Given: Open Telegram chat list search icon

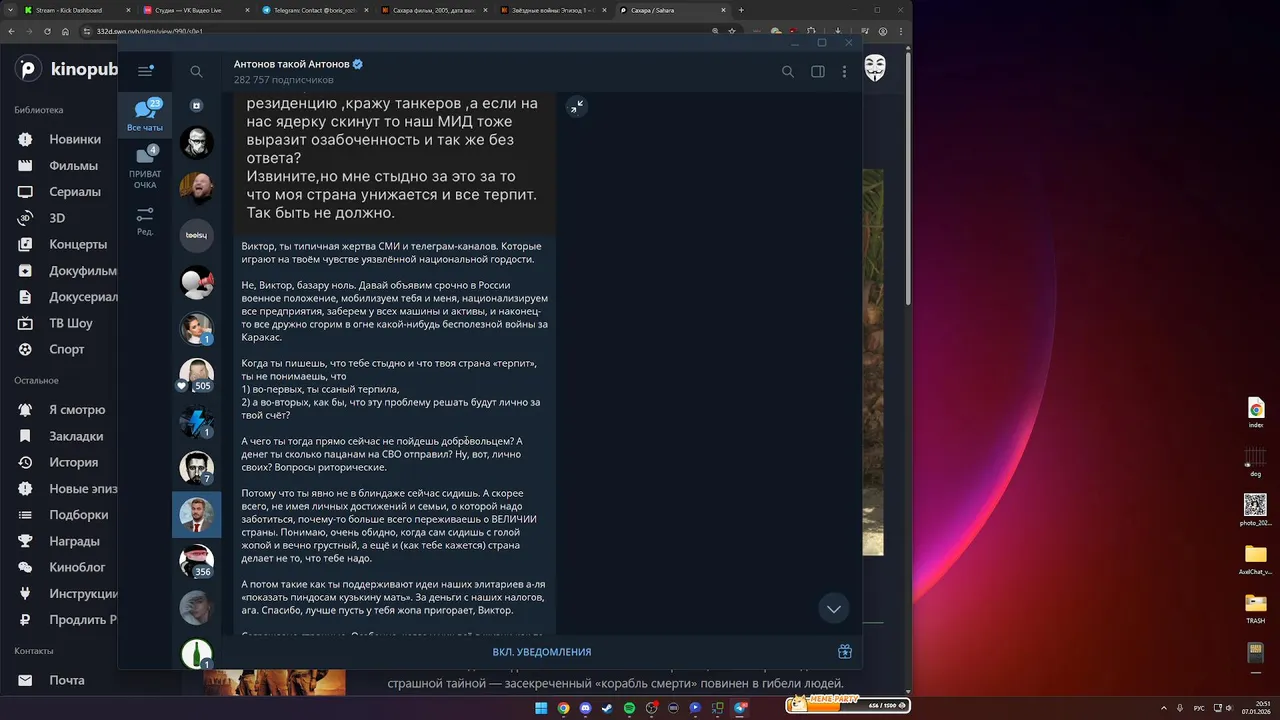Looking at the screenshot, I should [196, 72].
